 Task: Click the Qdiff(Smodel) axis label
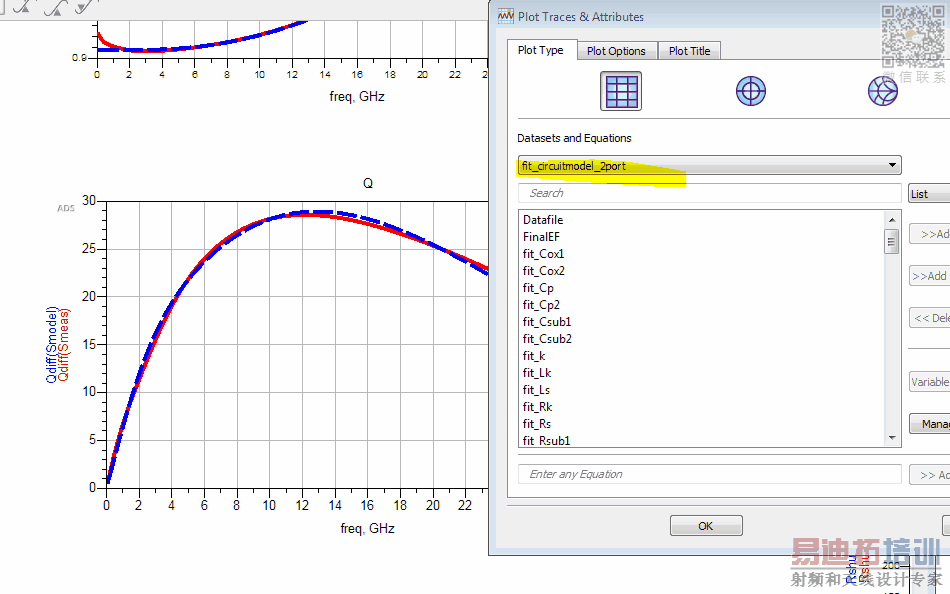tap(51, 344)
